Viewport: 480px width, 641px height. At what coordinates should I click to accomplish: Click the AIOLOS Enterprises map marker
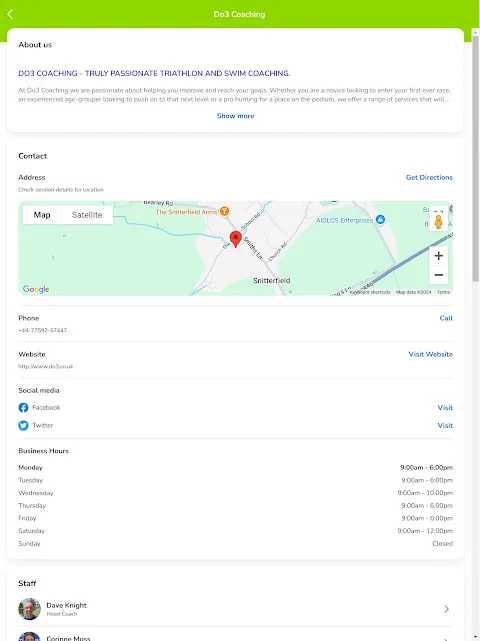[x=380, y=220]
